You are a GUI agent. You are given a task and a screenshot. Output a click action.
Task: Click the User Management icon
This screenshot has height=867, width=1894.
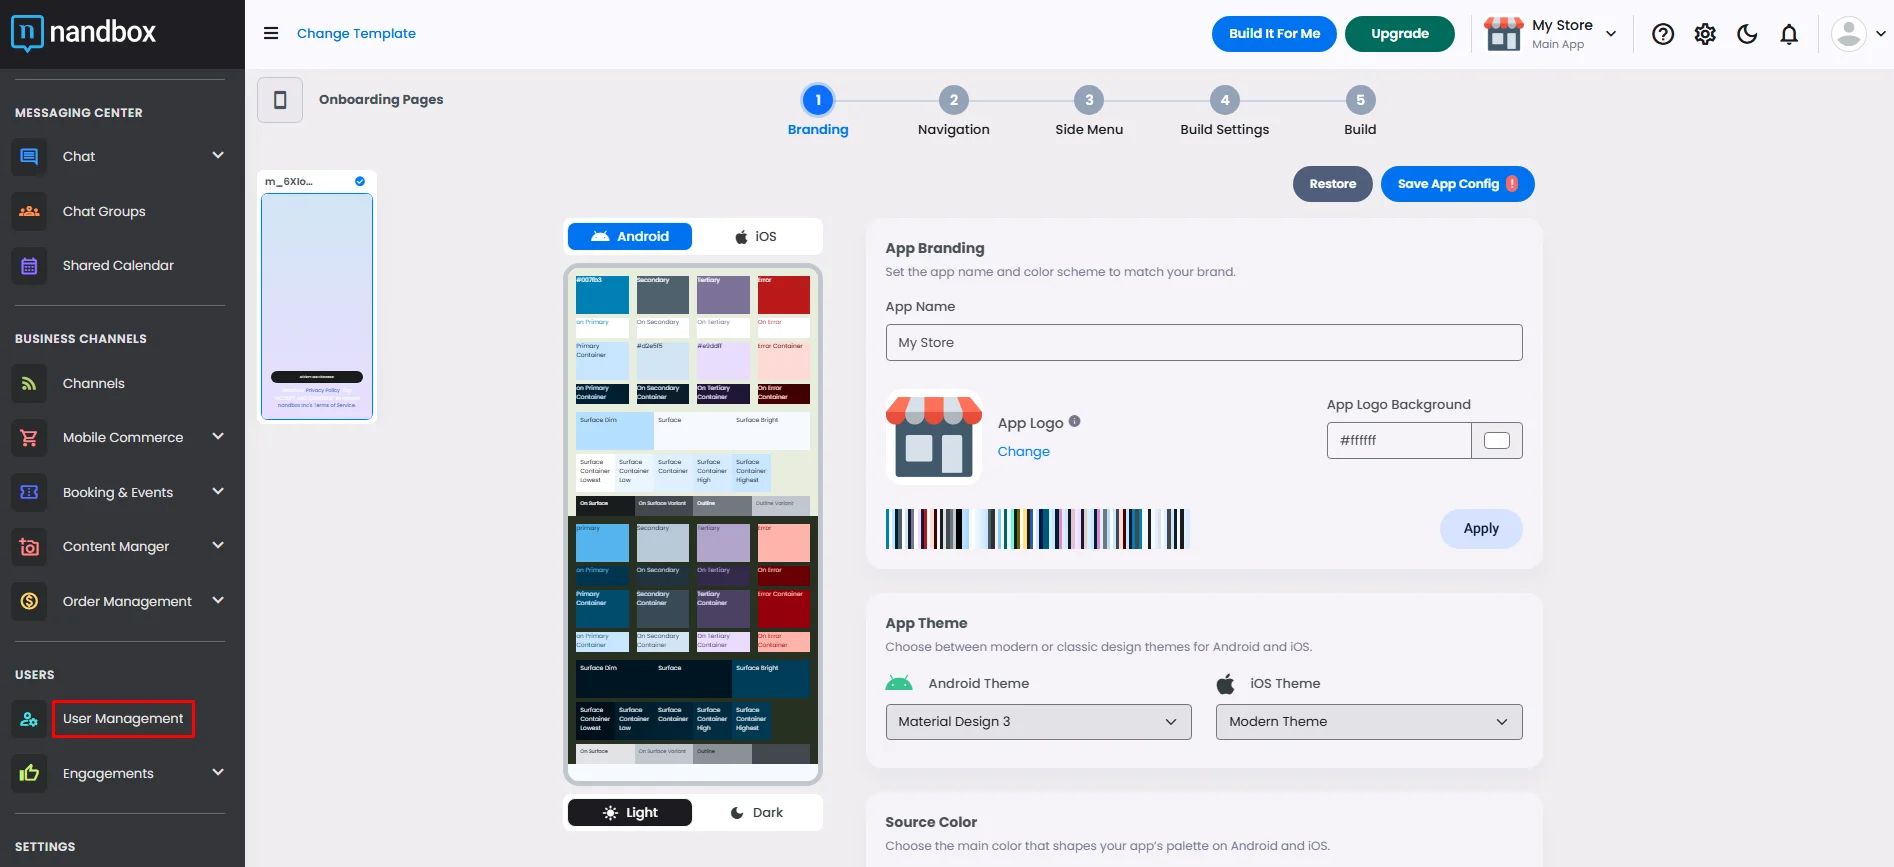29,719
